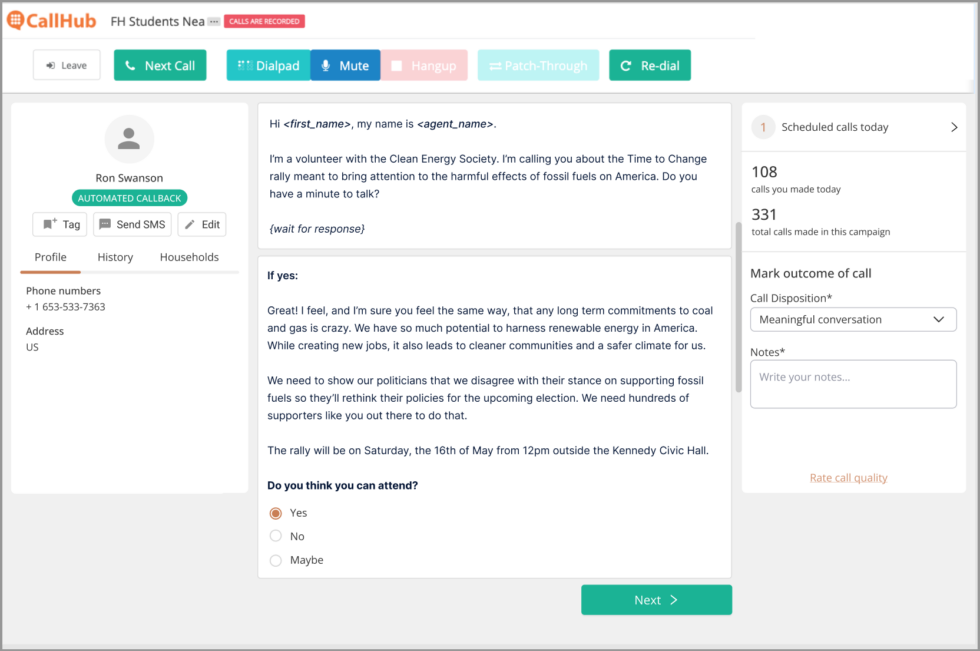Select Maybe for attending the rally

276,560
